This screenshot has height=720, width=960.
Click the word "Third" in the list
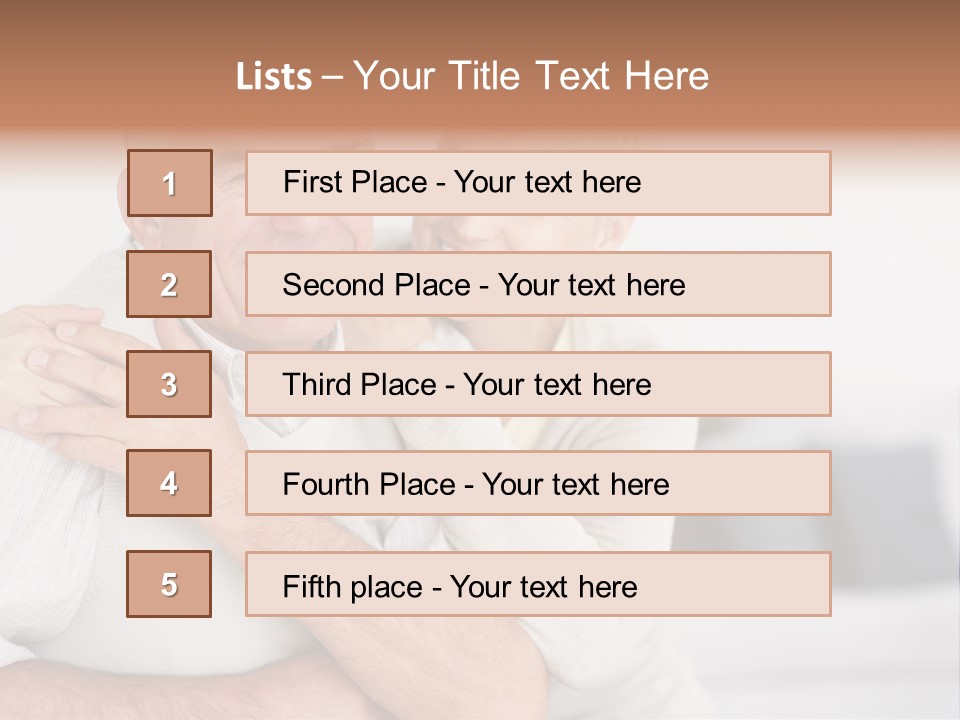pos(317,385)
